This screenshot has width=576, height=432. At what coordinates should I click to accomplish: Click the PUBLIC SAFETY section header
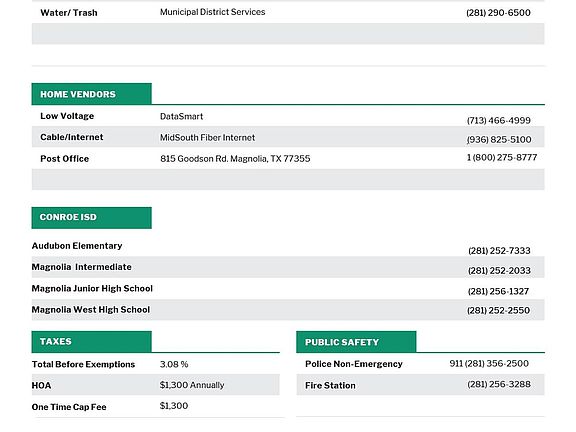pyautogui.click(x=356, y=342)
